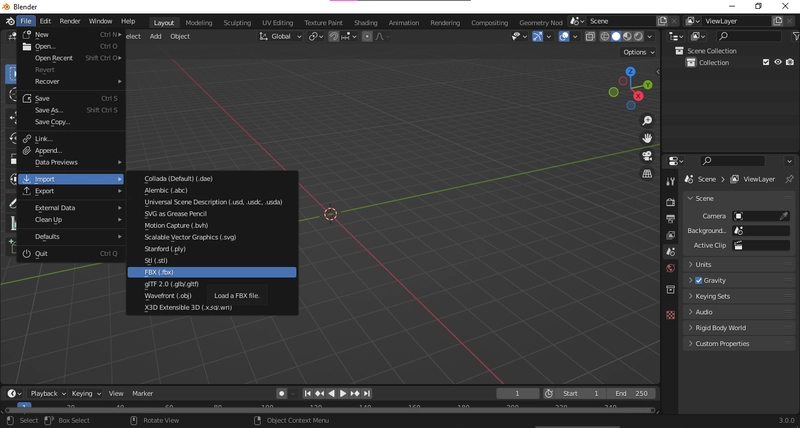Click the red X axis gizmo ball
Viewport: 800px width, 428px height.
[638, 96]
